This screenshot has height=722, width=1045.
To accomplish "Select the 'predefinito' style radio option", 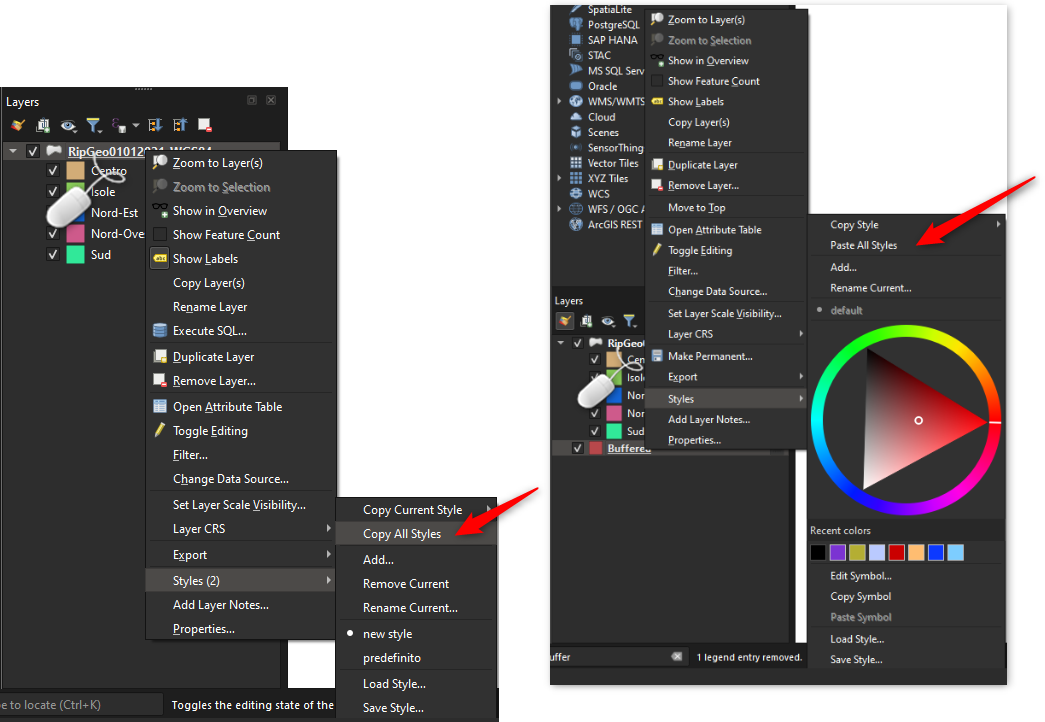I will [392, 658].
